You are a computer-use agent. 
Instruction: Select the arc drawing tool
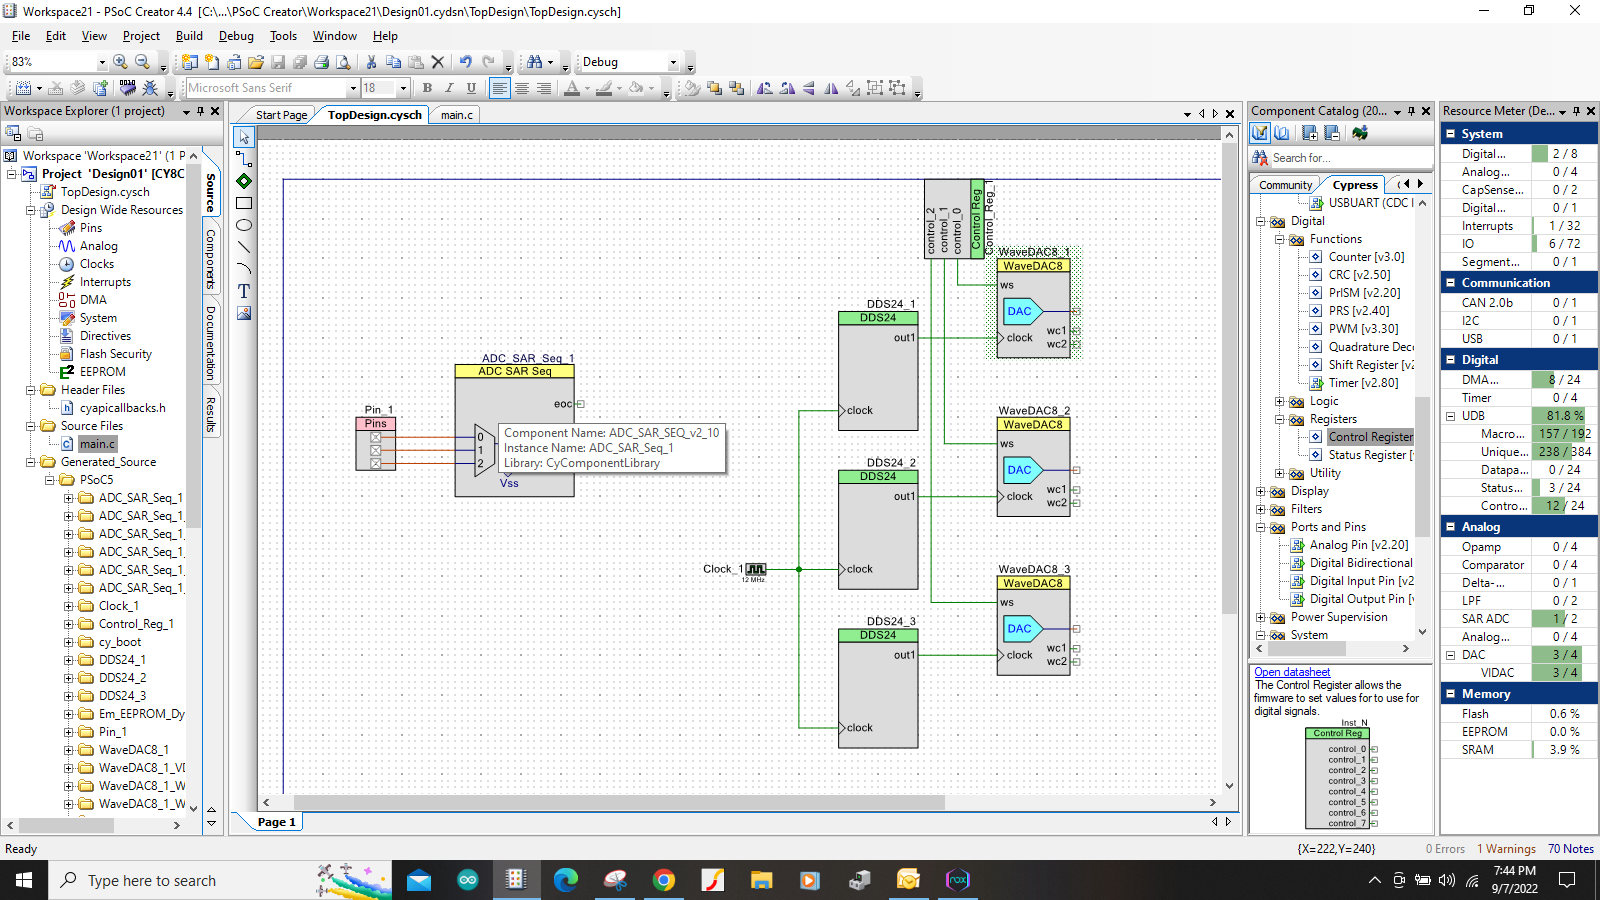[244, 269]
